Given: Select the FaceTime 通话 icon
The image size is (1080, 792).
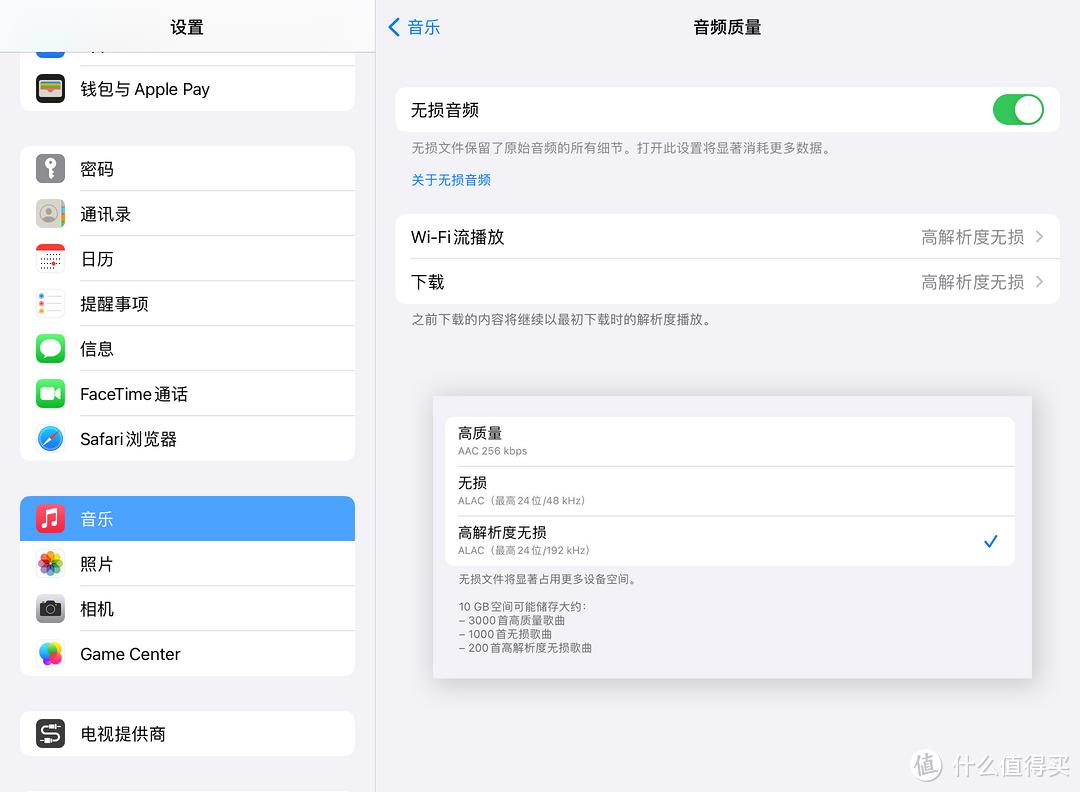Looking at the screenshot, I should [51, 393].
